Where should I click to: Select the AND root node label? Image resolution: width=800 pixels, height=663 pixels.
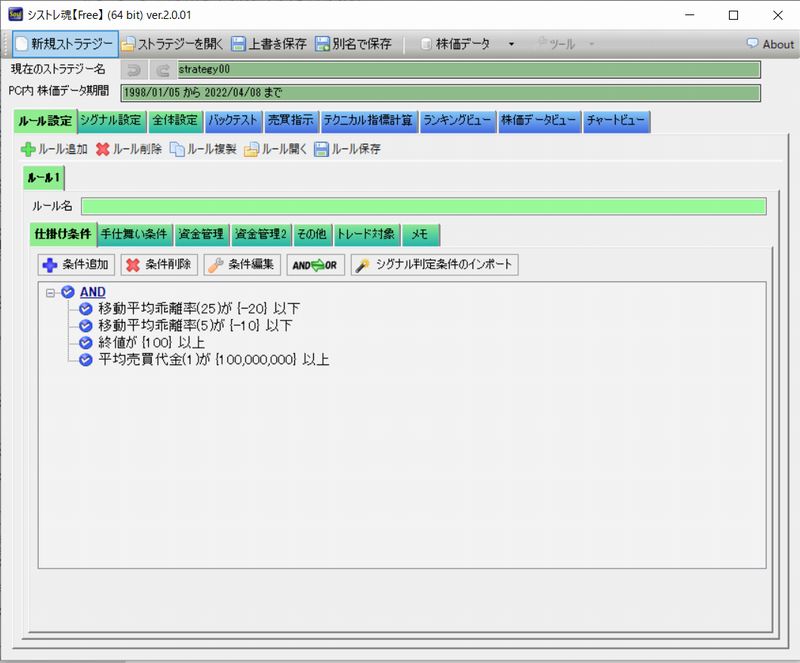(93, 292)
